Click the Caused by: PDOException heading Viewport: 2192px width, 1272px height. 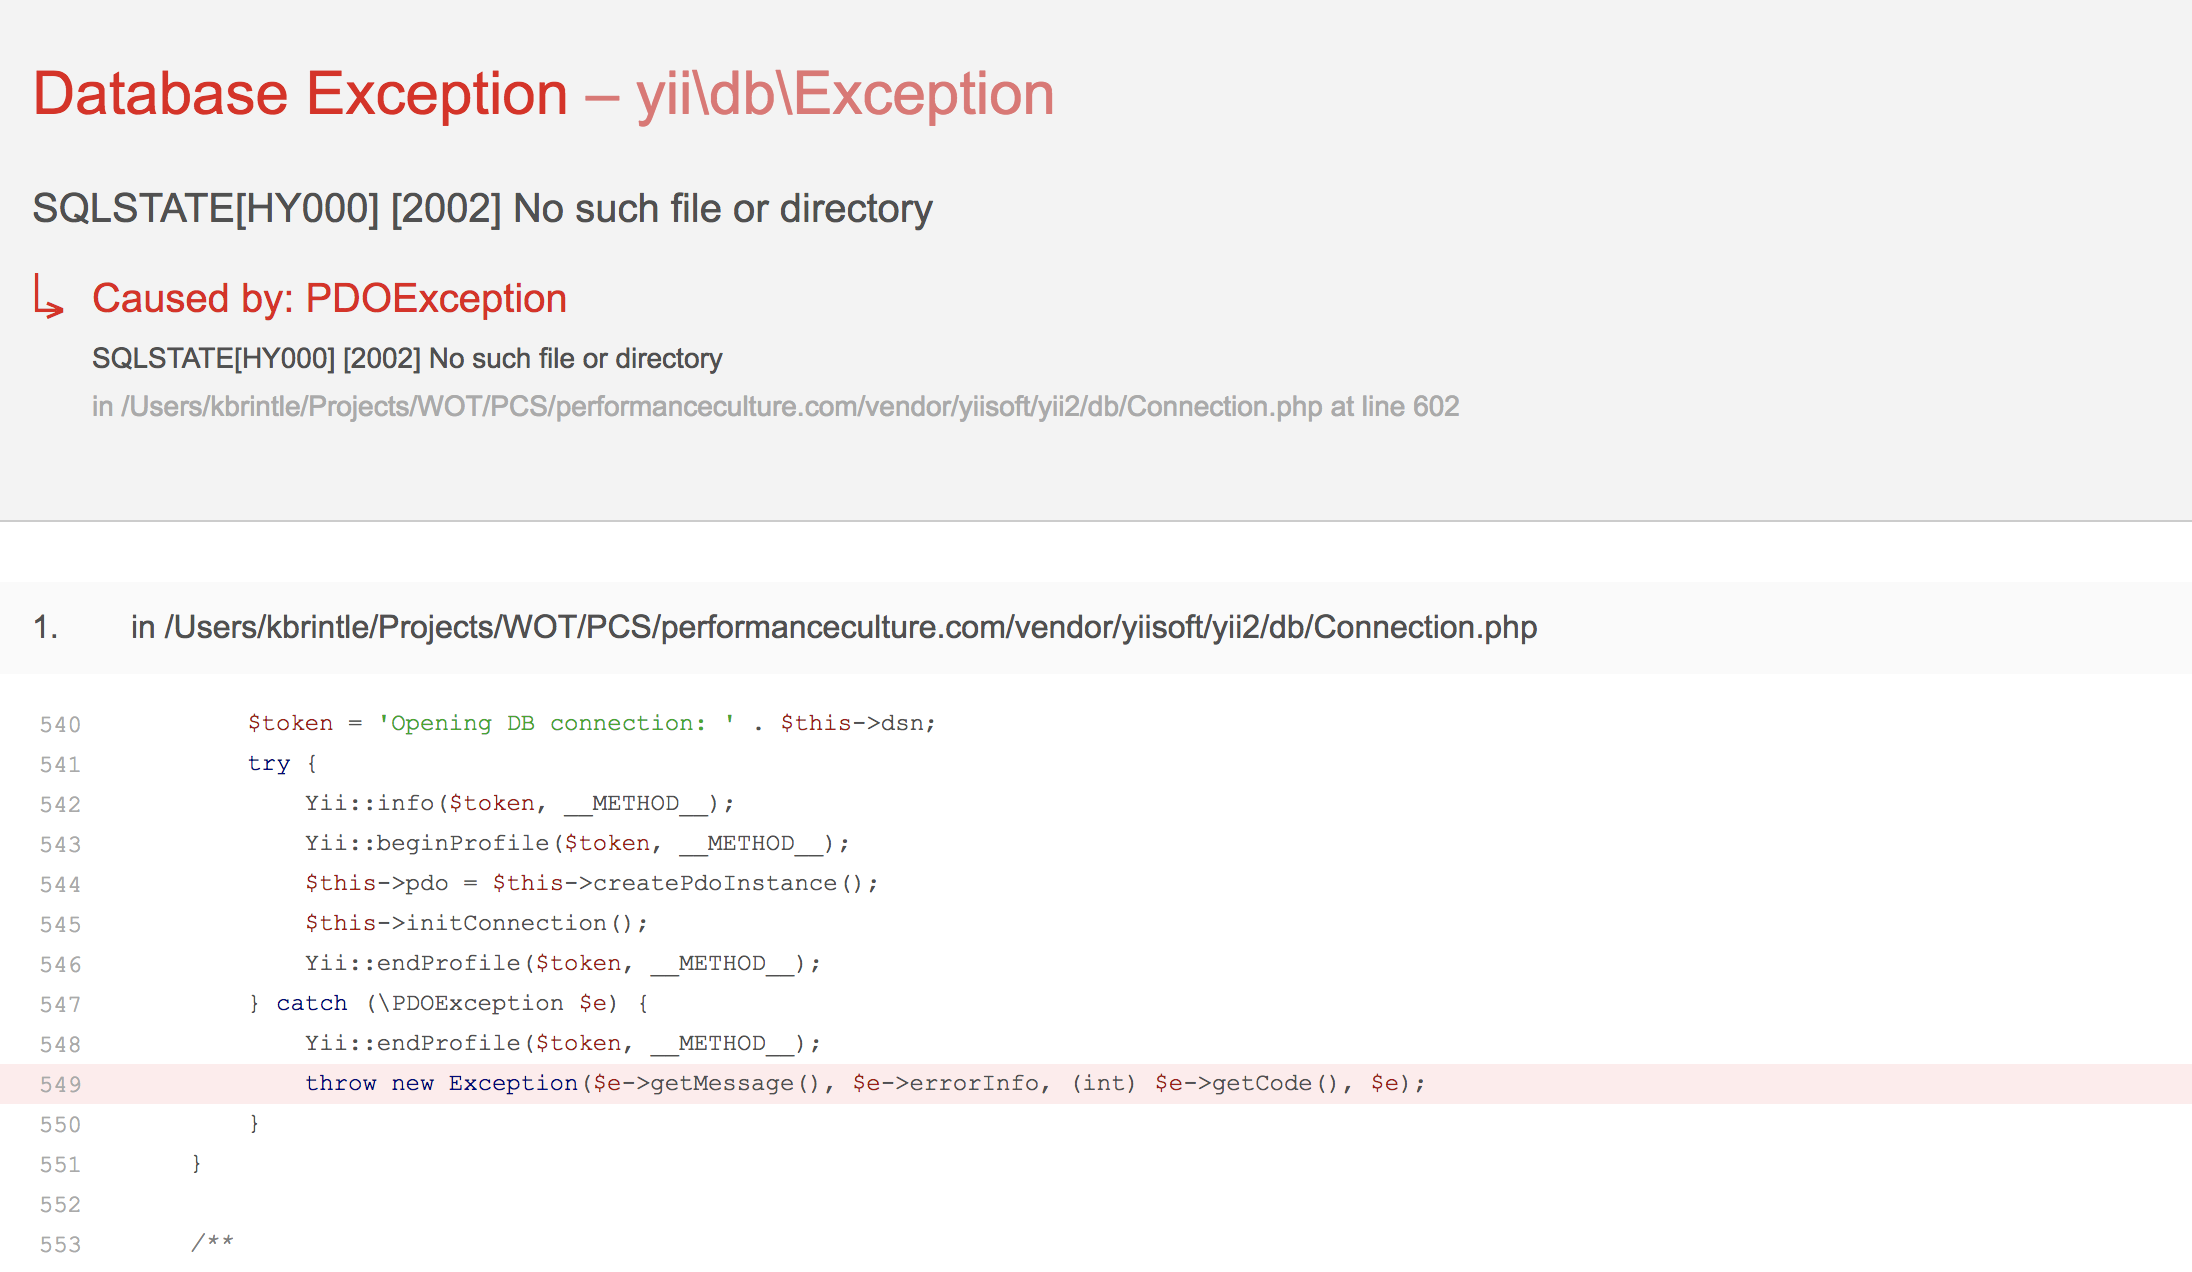point(329,298)
